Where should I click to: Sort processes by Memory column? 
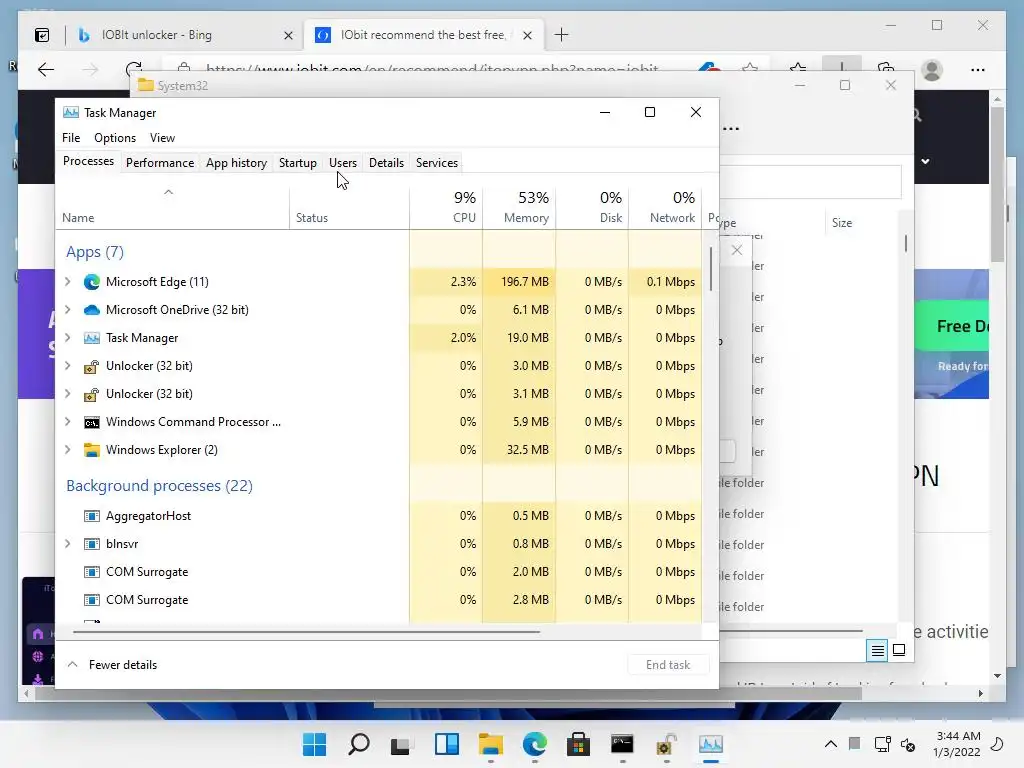click(519, 208)
